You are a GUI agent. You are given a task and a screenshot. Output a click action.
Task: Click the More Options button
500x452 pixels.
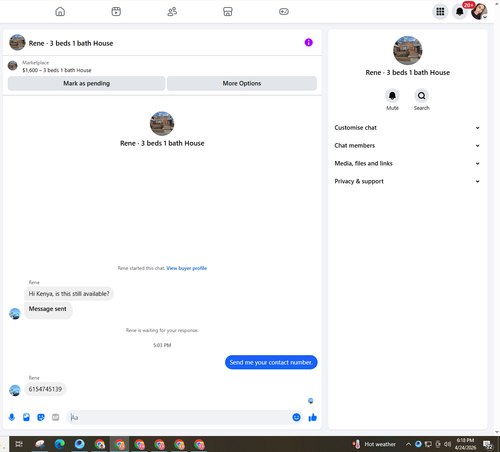point(242,83)
